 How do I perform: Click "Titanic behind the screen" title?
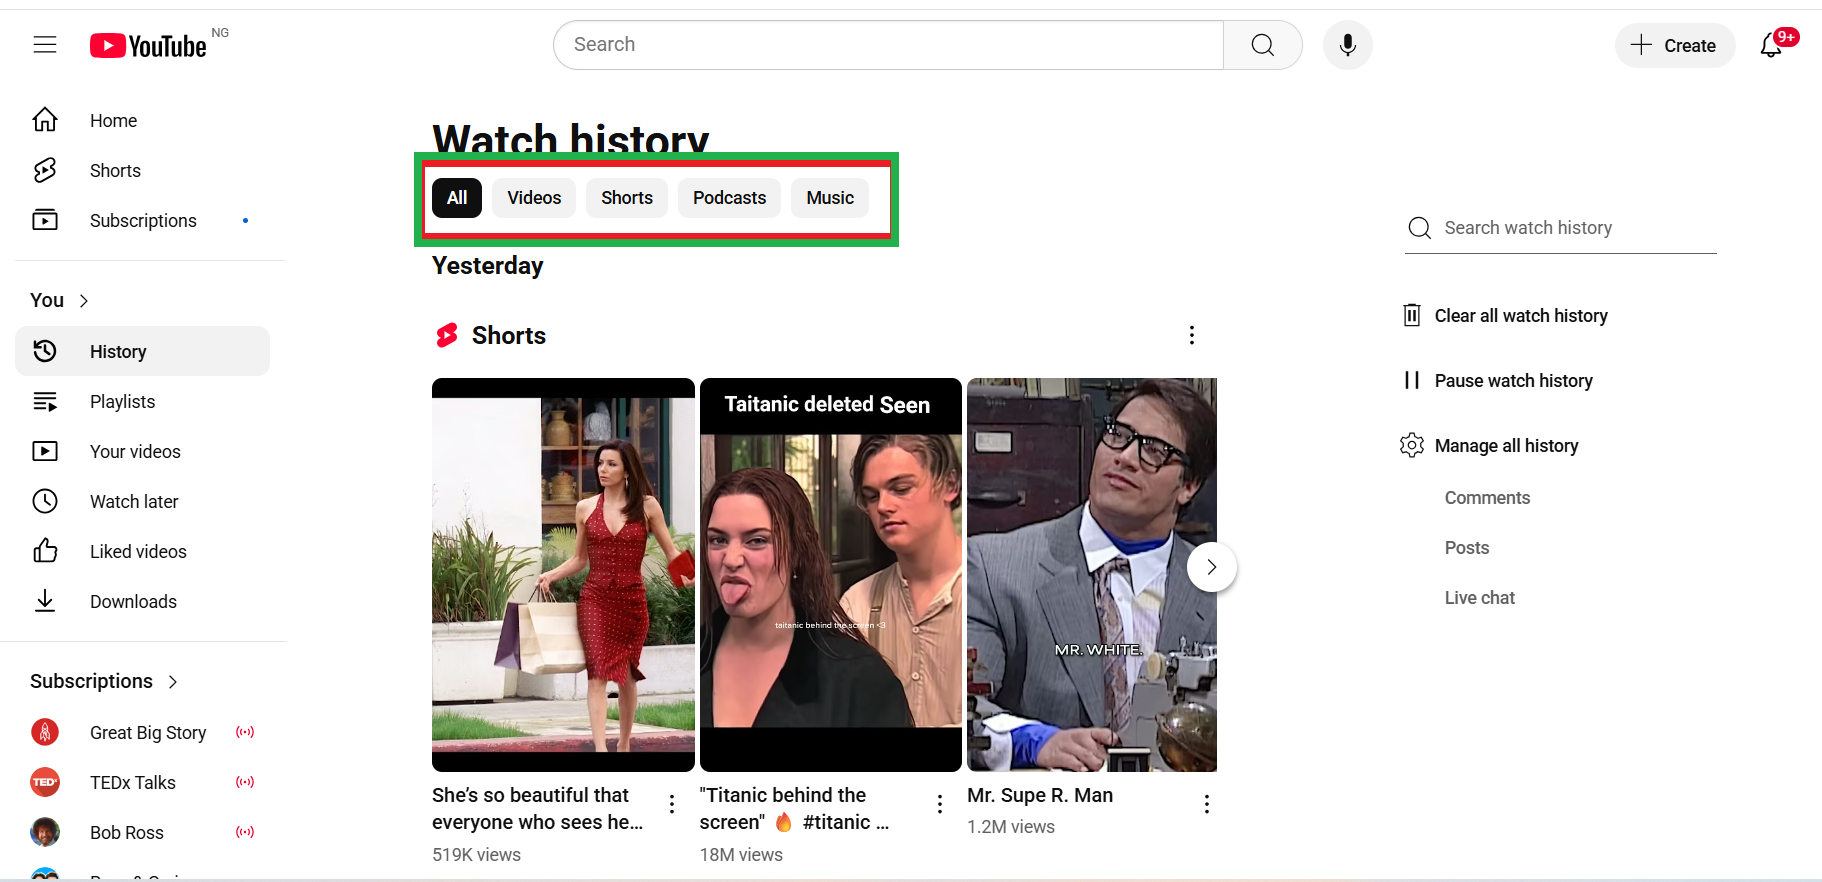(794, 808)
